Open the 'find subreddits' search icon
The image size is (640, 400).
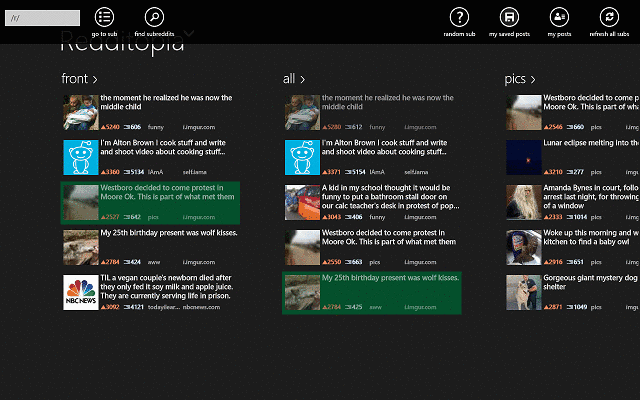(154, 17)
